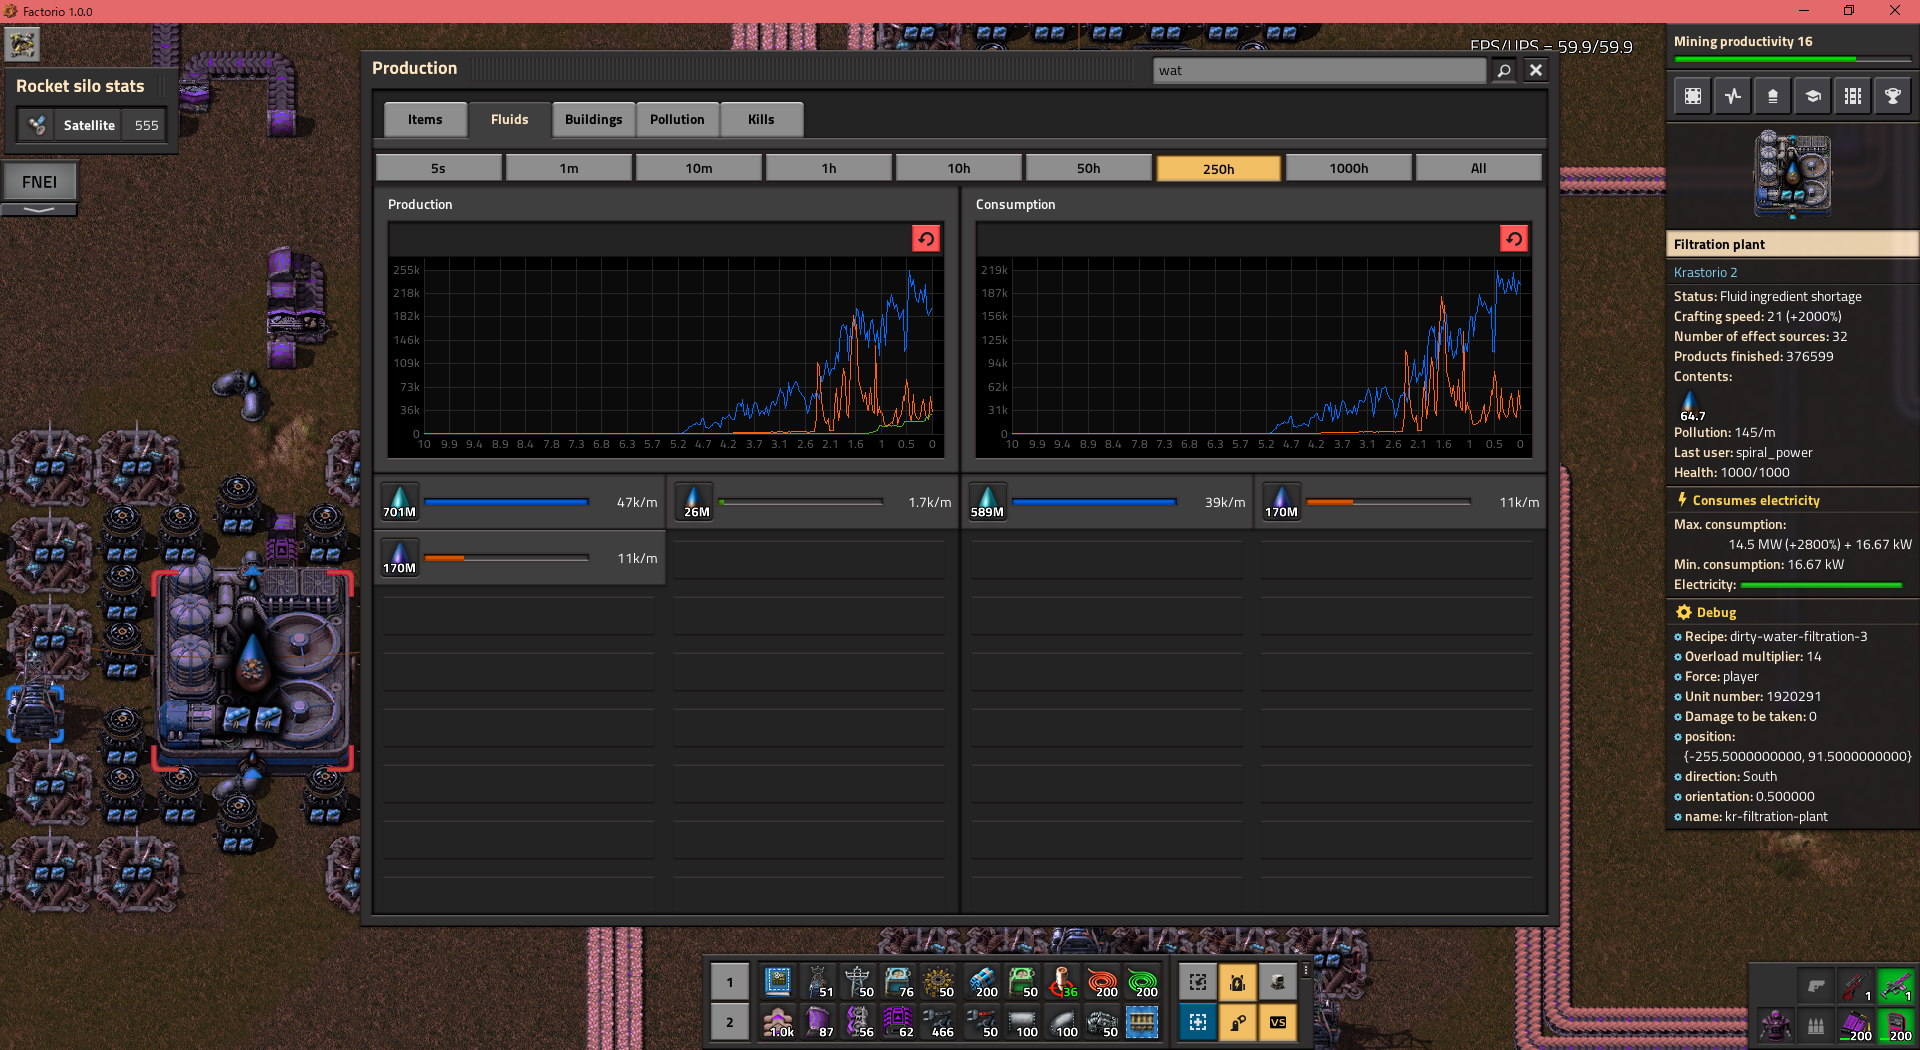This screenshot has height=1050, width=1920.
Task: Switch to quickbar row 1
Action: [x=730, y=982]
